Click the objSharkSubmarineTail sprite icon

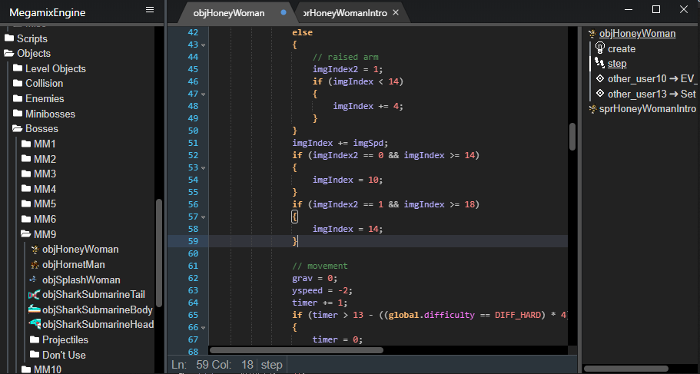[x=34, y=295]
